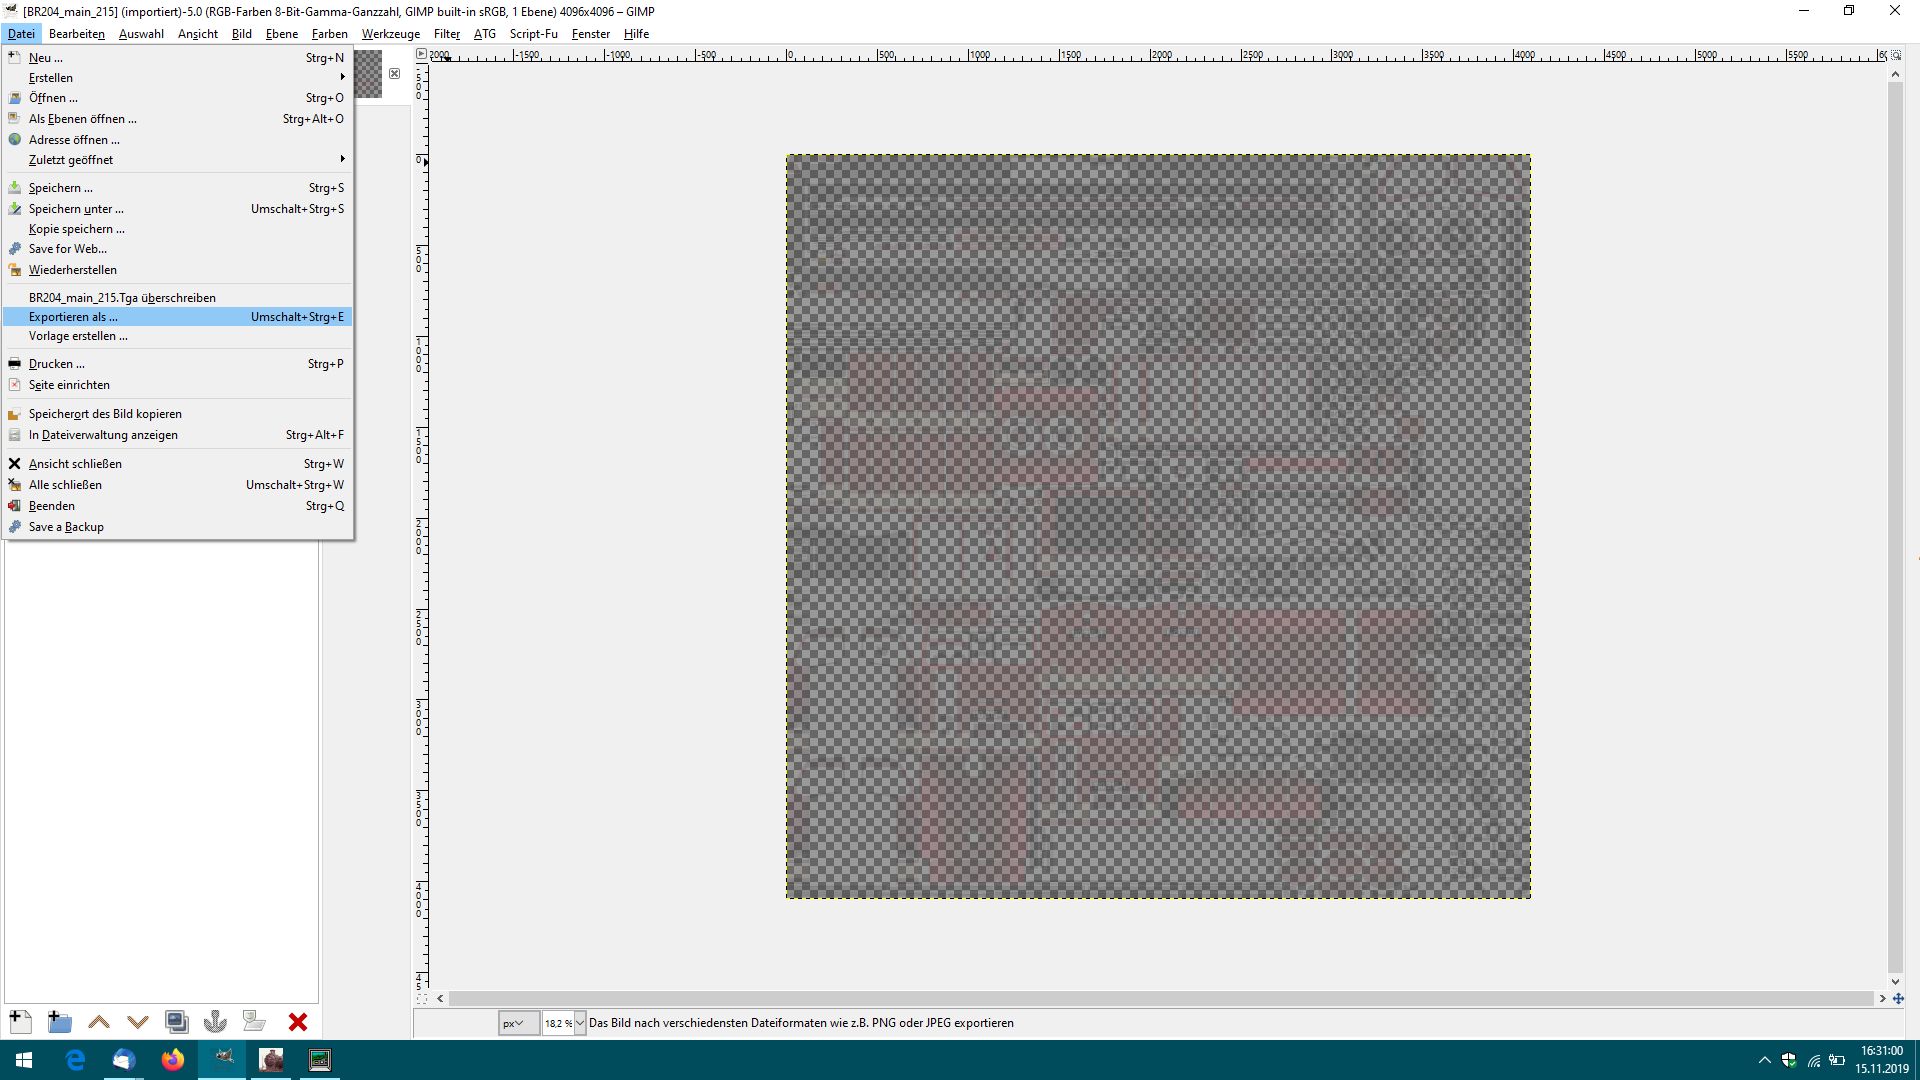
Task: Lower the layer with the down arrow
Action: 138,1021
